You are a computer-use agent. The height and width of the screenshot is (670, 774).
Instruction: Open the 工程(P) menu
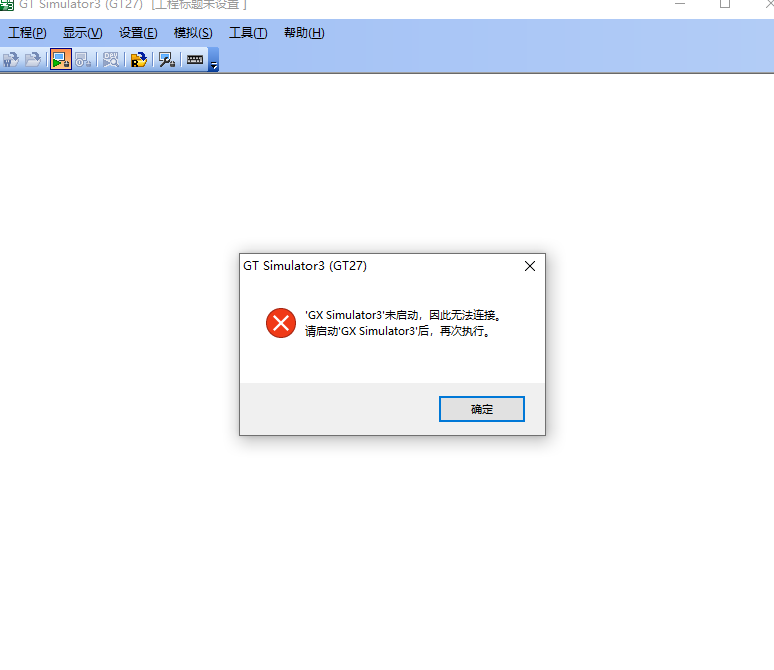click(27, 33)
